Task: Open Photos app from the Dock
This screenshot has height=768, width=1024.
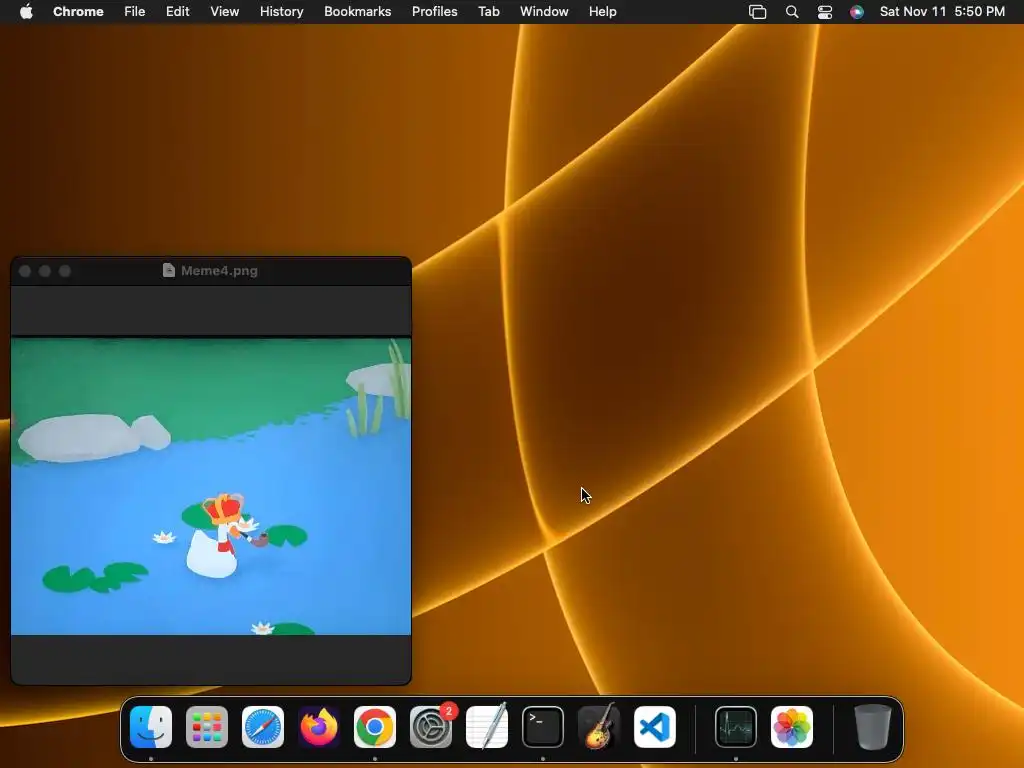Action: (792, 727)
